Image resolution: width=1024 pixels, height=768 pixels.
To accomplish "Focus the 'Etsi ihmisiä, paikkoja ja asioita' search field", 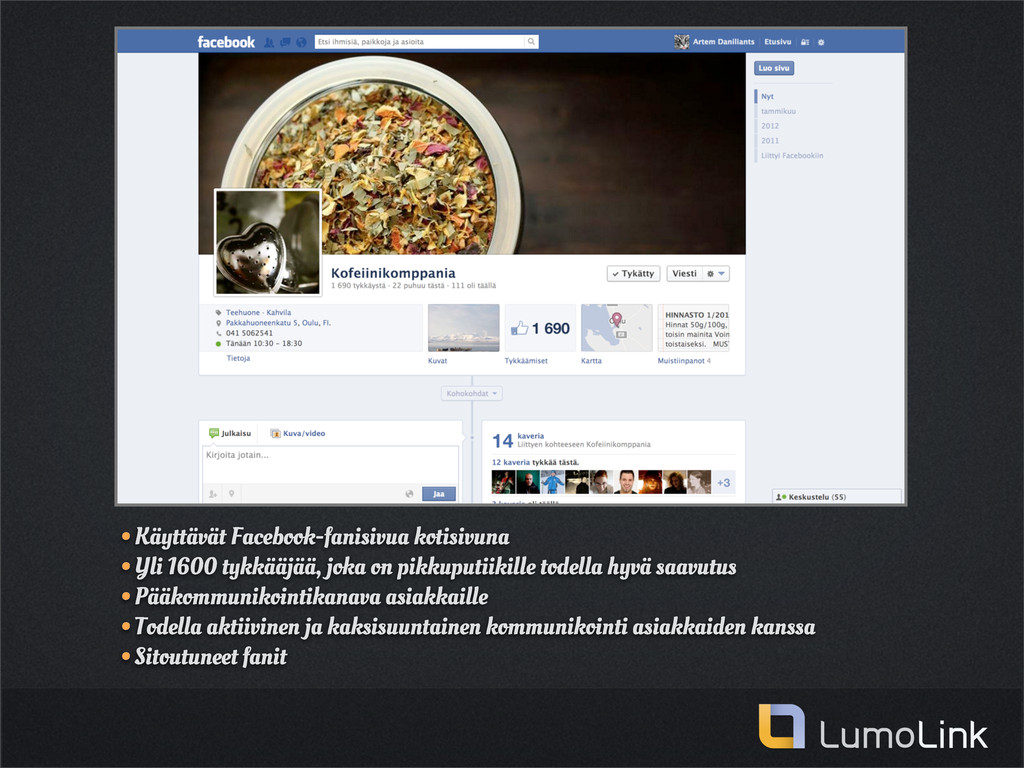I will (420, 42).
